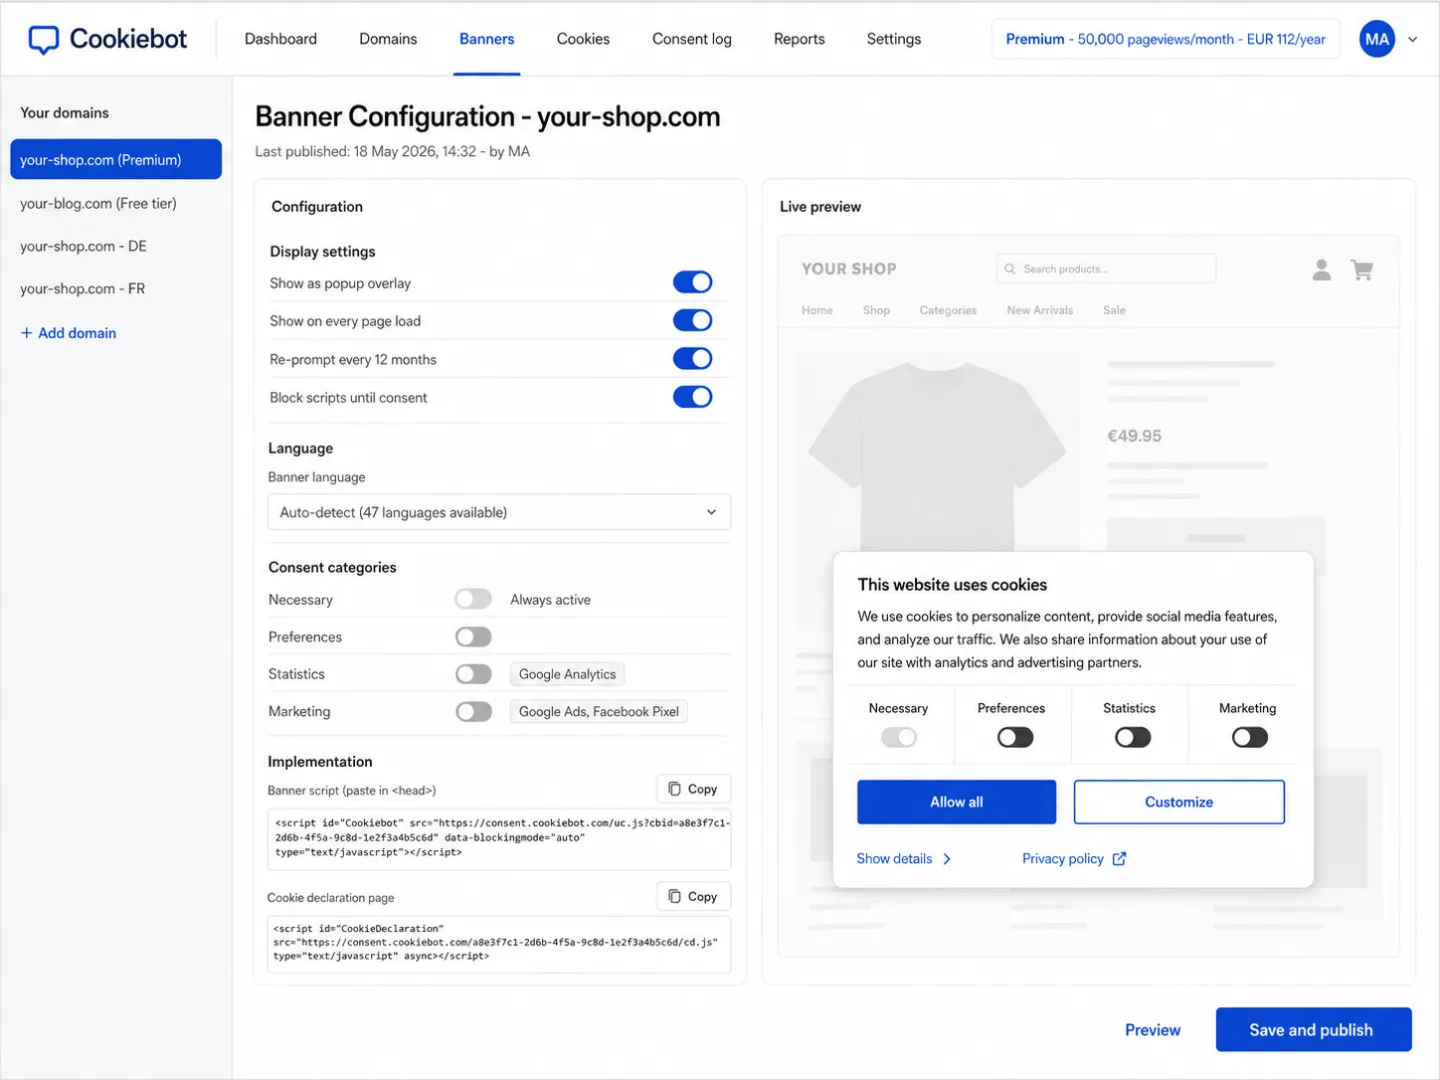Select your-shop.com - FR domain

82,289
